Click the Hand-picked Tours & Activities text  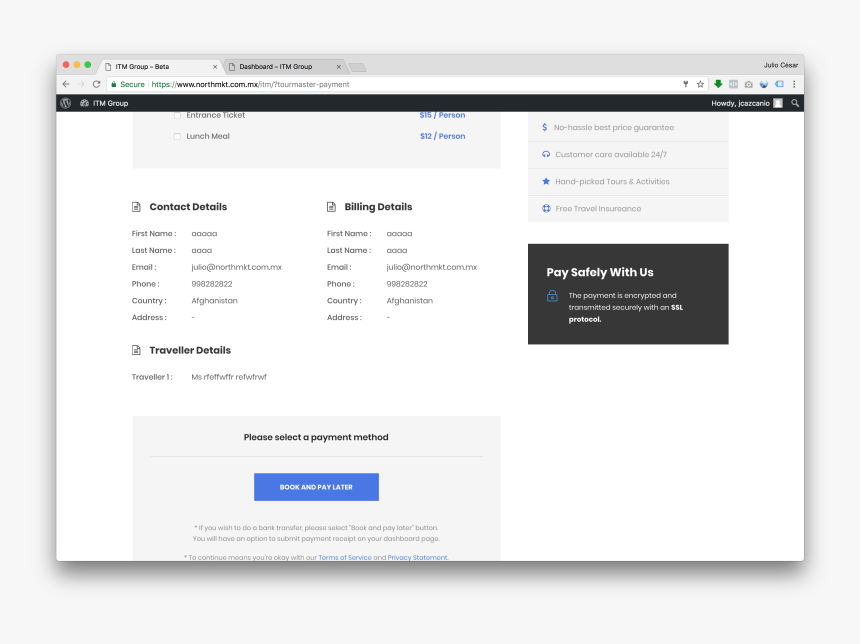[612, 182]
